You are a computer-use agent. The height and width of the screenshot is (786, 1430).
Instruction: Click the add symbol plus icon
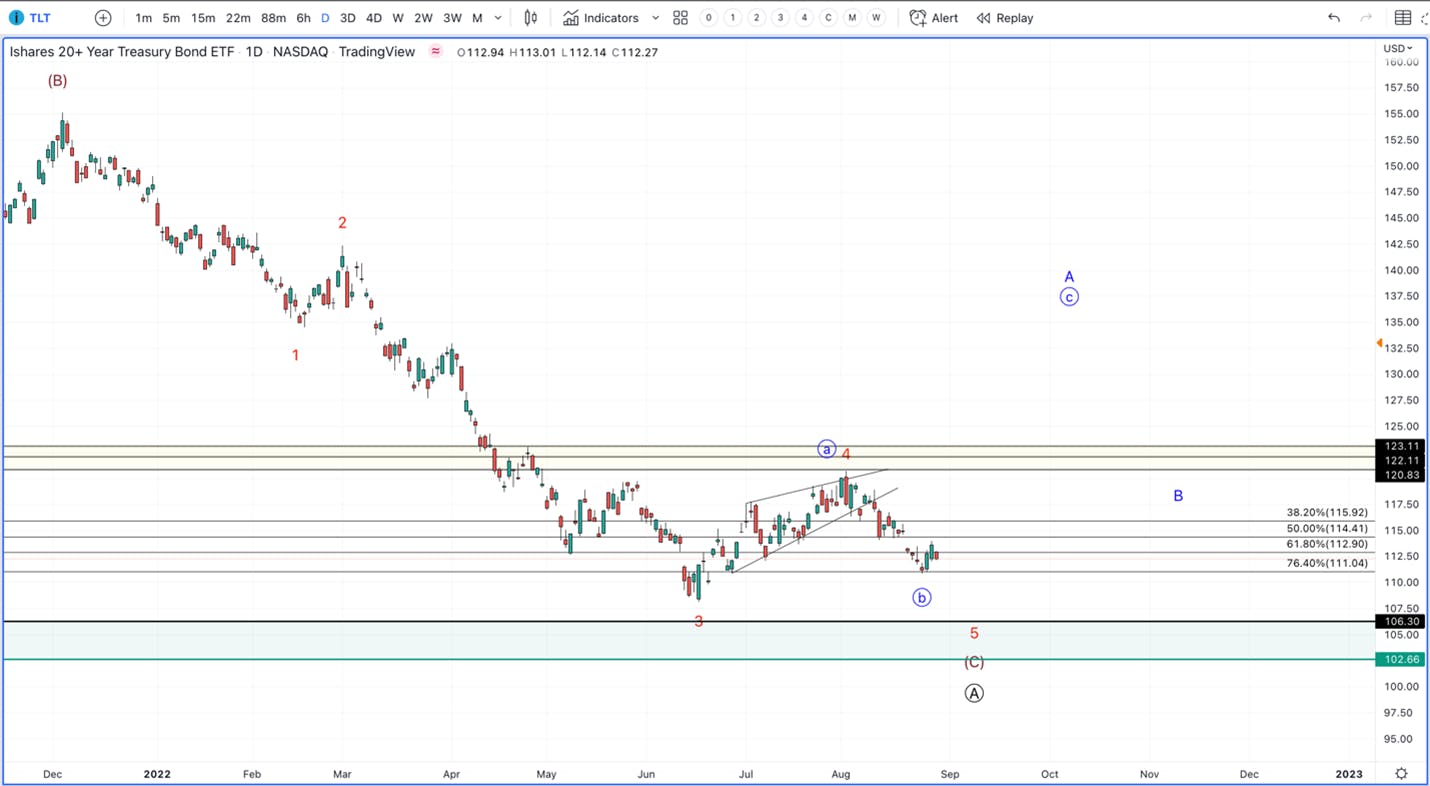click(103, 18)
